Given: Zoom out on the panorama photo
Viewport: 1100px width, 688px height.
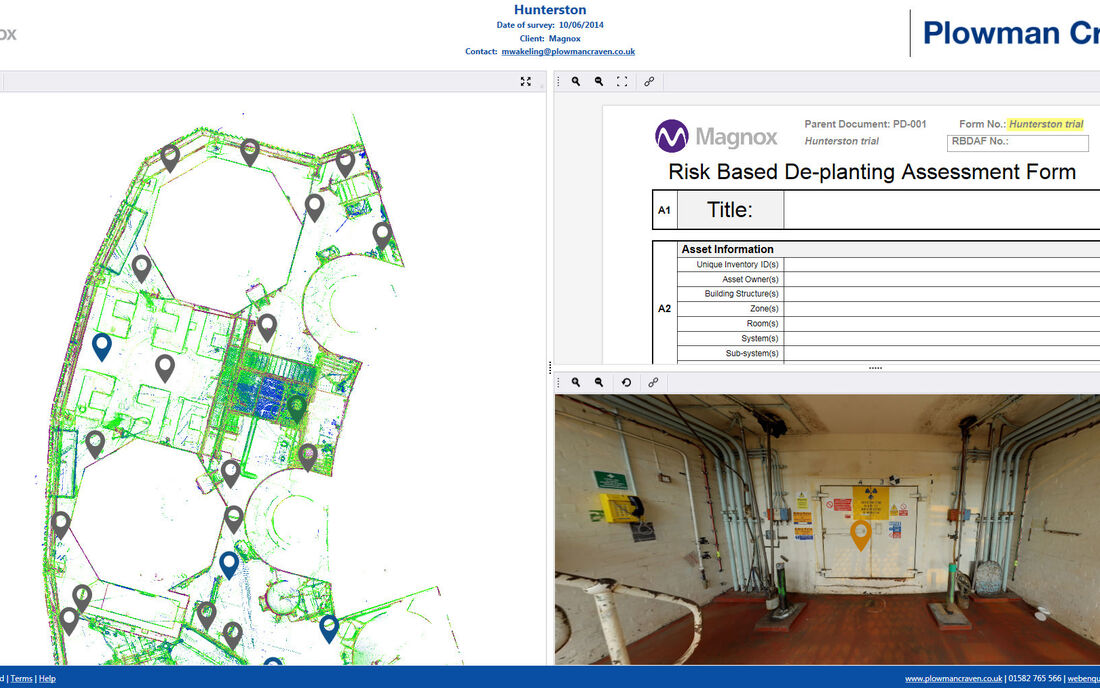Looking at the screenshot, I should 599,382.
